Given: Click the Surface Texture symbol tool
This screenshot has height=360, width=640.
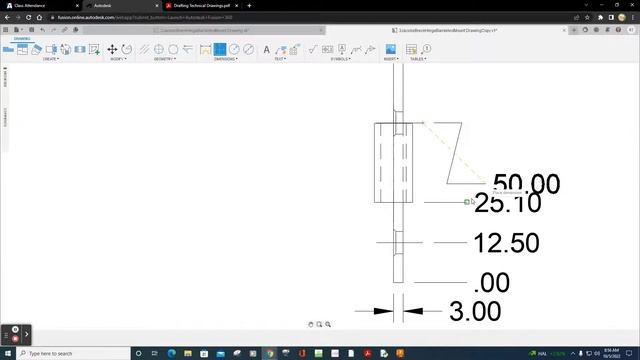Looking at the screenshot, I should click(x=313, y=49).
